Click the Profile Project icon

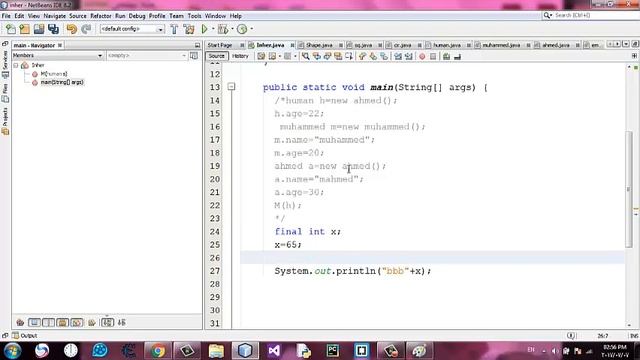click(242, 29)
